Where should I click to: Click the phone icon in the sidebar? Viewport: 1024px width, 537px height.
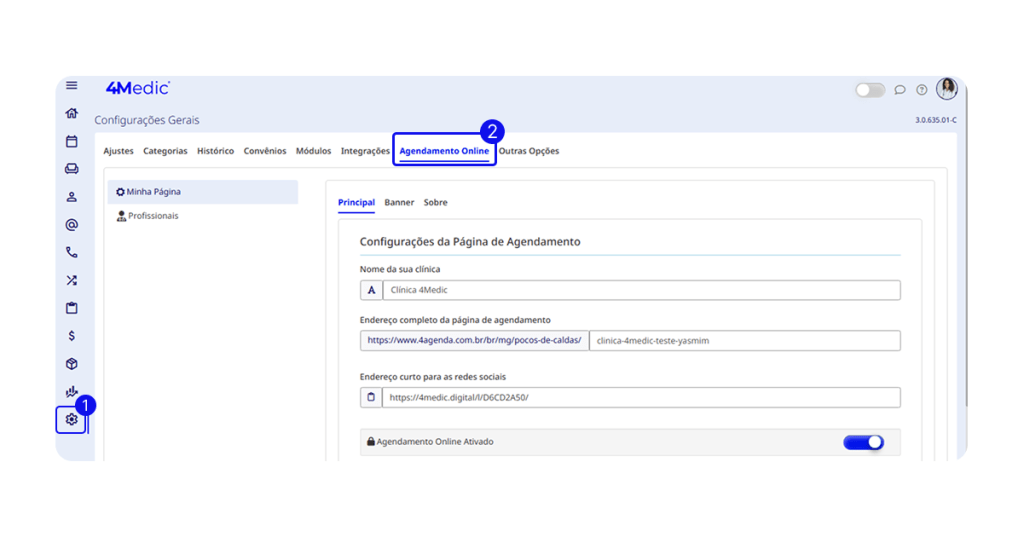coord(72,253)
